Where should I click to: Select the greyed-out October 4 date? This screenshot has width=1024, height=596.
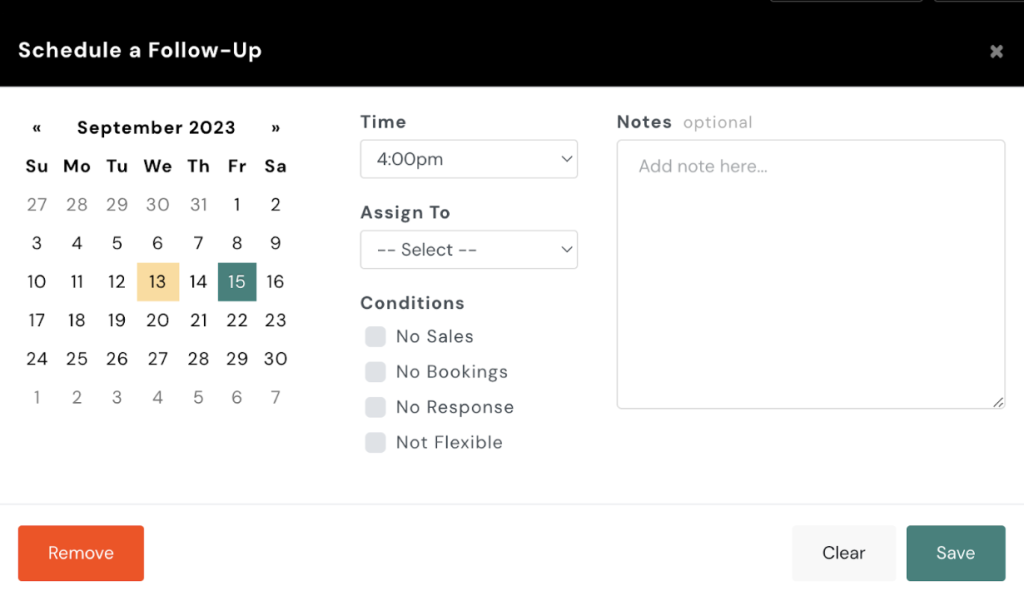coord(157,398)
